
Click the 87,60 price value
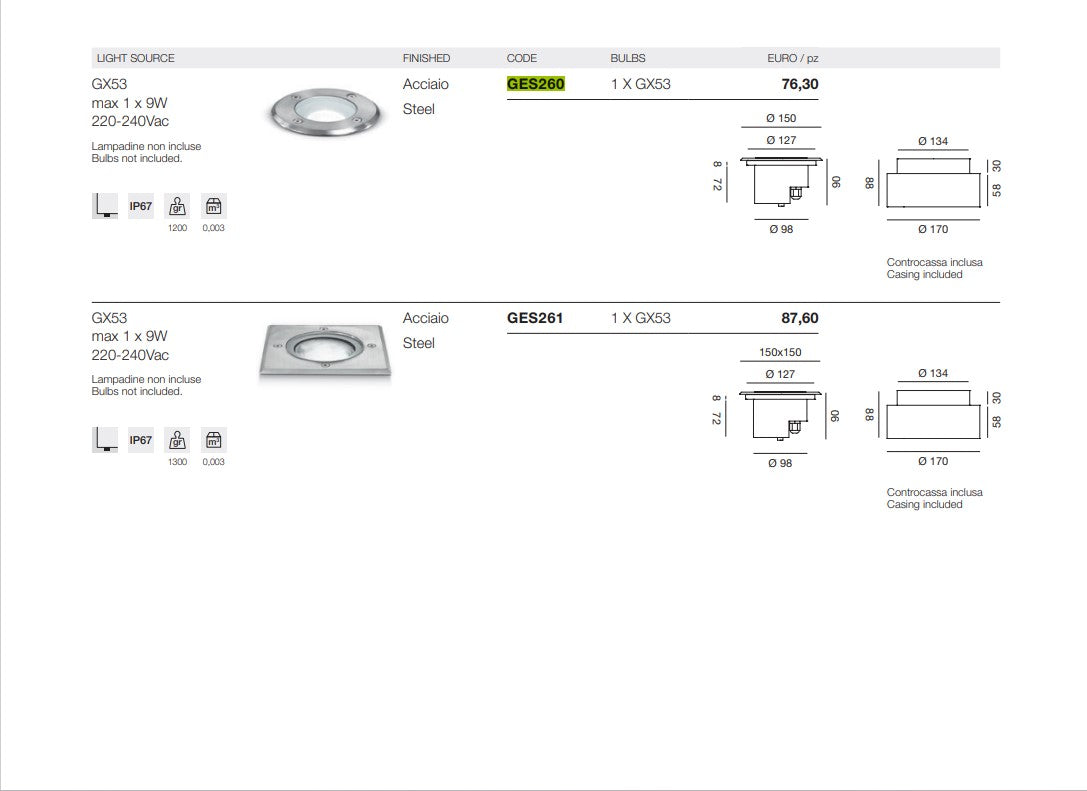[x=799, y=318]
